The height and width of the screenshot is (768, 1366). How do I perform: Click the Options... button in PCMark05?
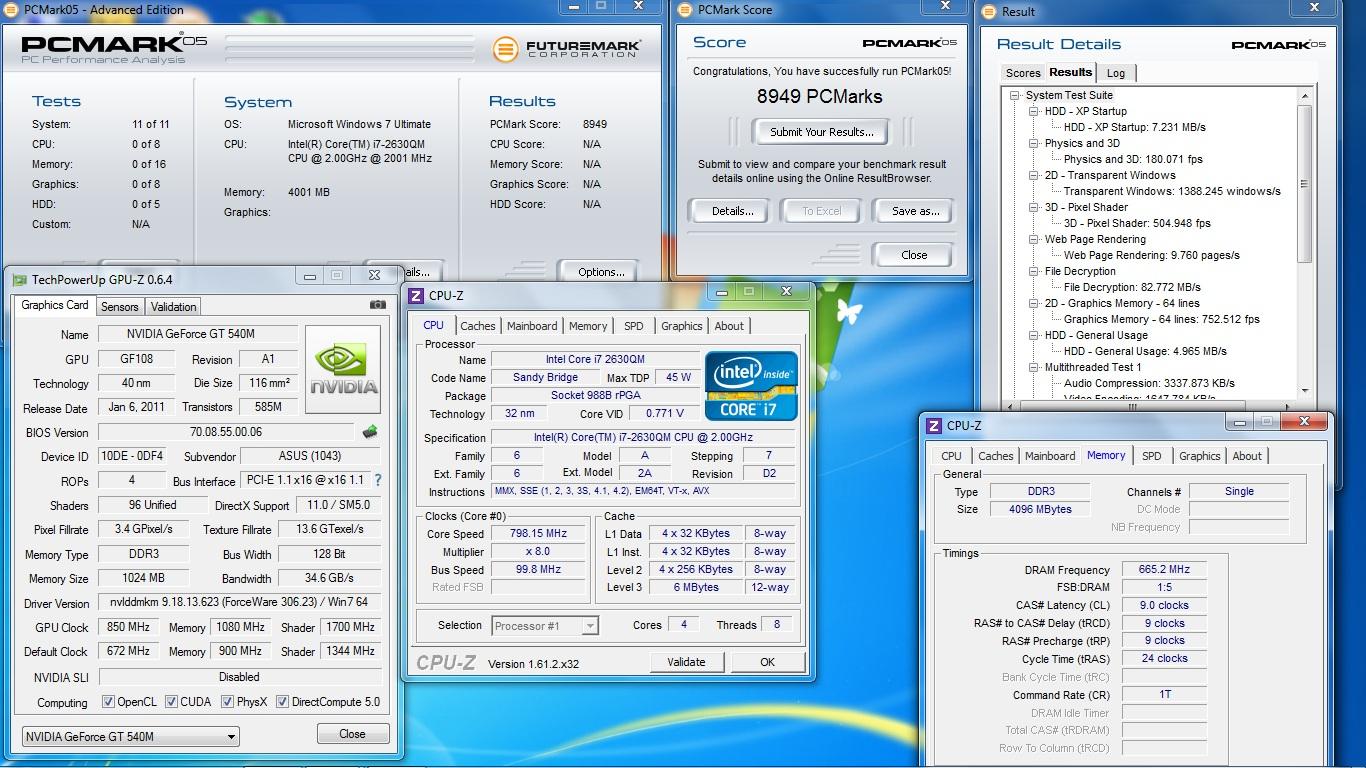point(601,272)
